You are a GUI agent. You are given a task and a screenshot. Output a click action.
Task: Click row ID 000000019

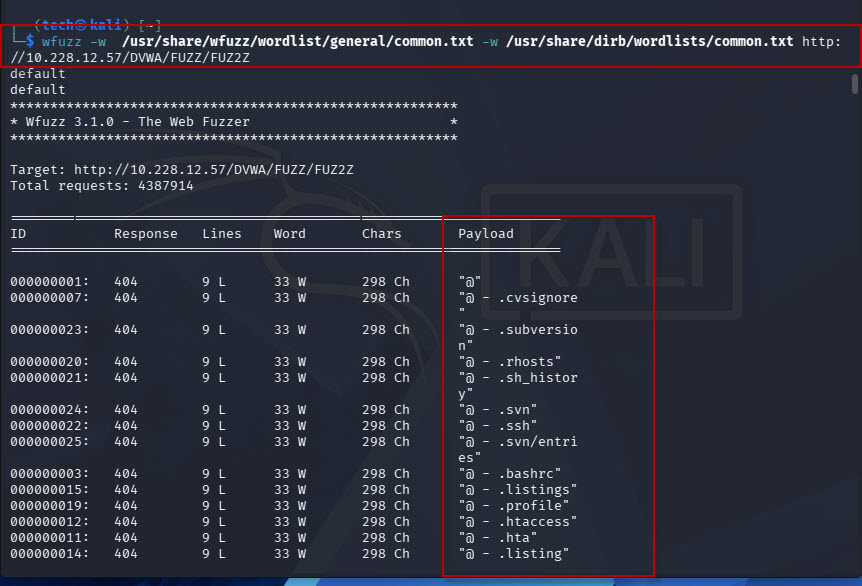(x=49, y=505)
